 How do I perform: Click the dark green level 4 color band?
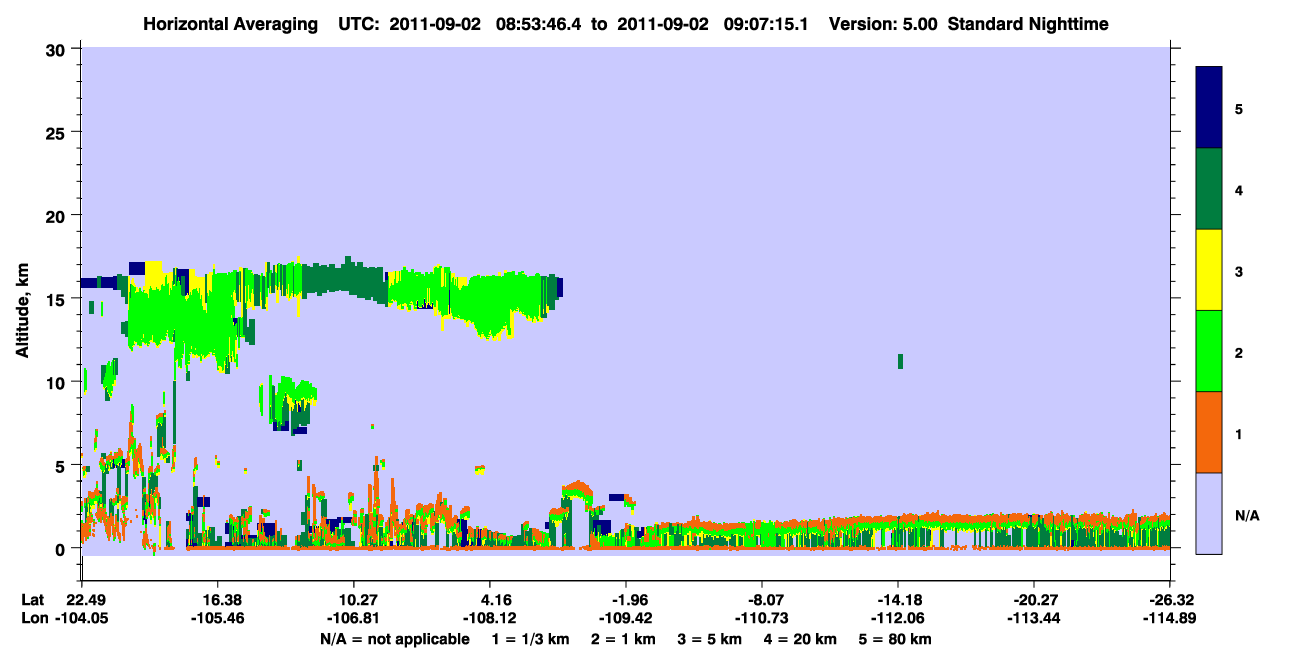[x=1209, y=189]
